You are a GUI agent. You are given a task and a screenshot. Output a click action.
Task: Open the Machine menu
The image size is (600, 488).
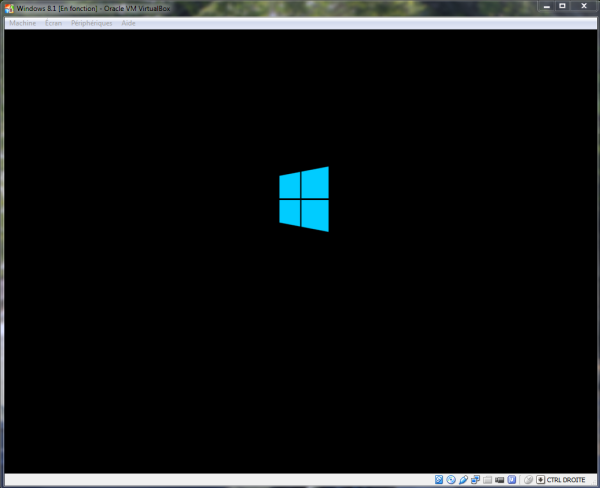pos(23,23)
